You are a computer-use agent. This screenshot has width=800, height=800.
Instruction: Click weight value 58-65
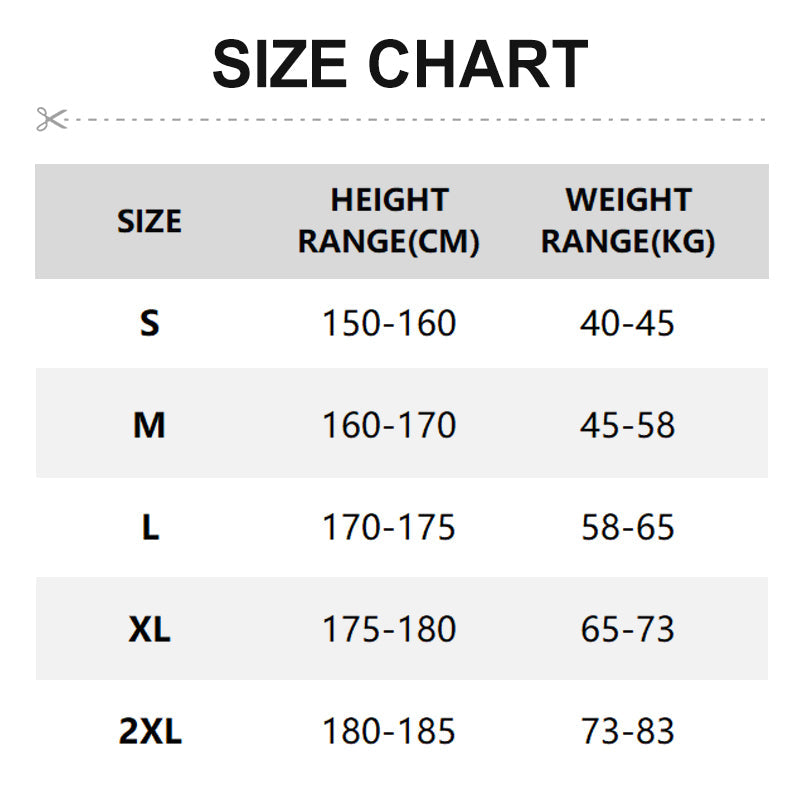pyautogui.click(x=627, y=528)
